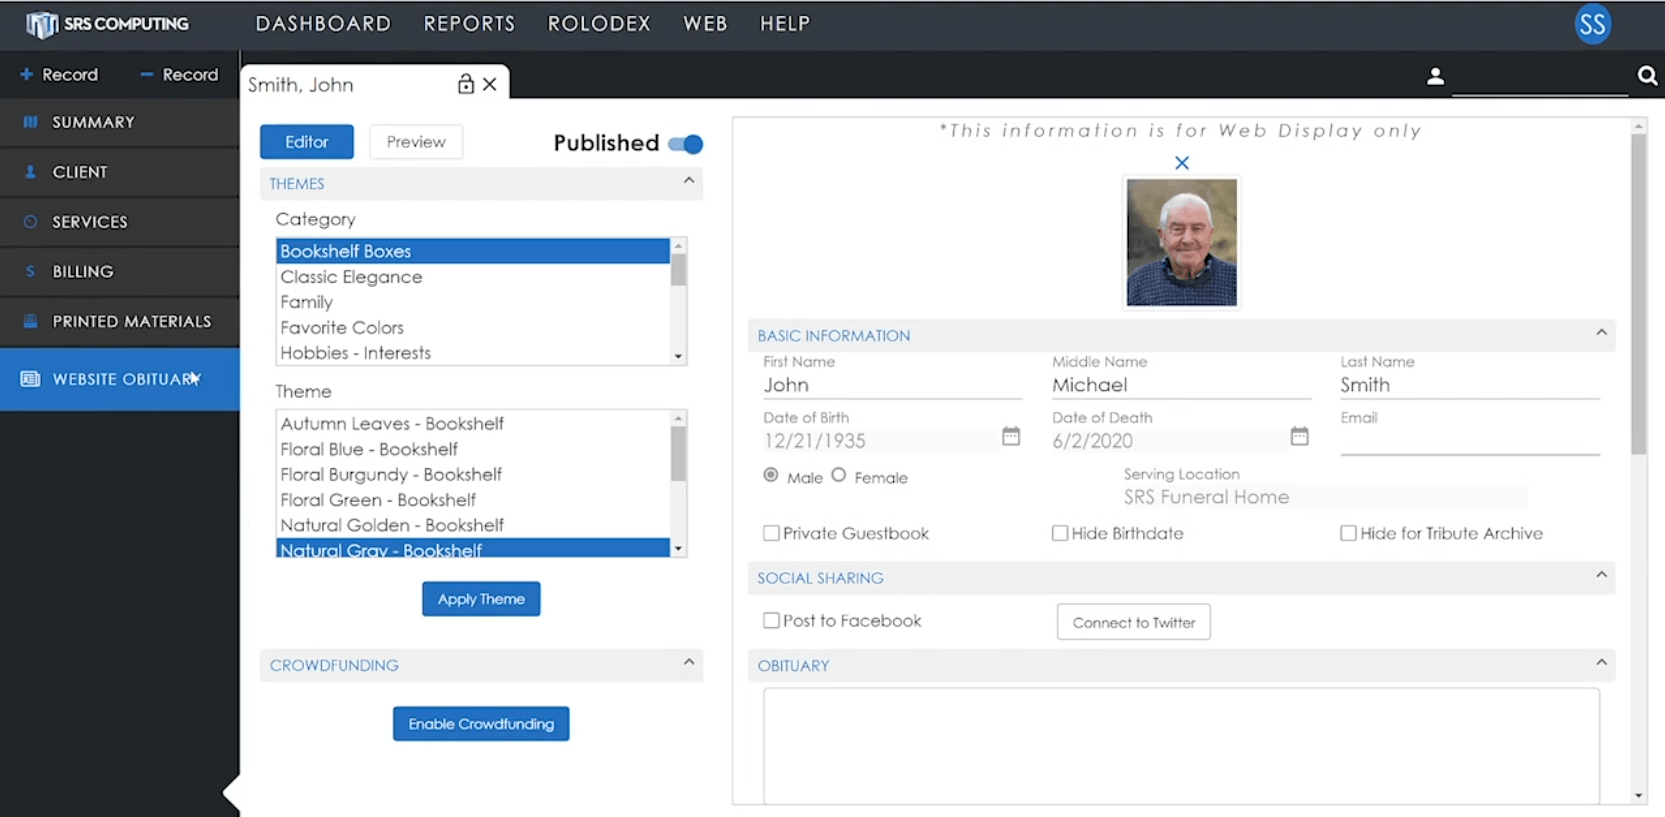Select Floral Burgundy - Bookshelf theme
This screenshot has height=817, width=1665.
473,475
